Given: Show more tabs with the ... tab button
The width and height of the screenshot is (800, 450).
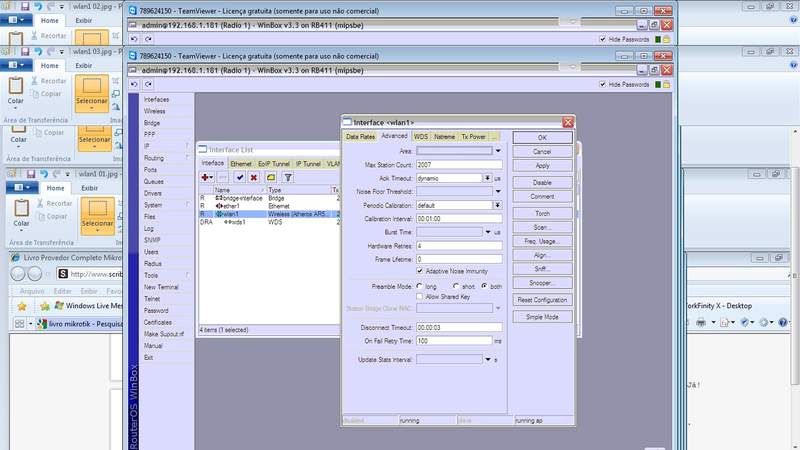Looking at the screenshot, I should pos(494,137).
